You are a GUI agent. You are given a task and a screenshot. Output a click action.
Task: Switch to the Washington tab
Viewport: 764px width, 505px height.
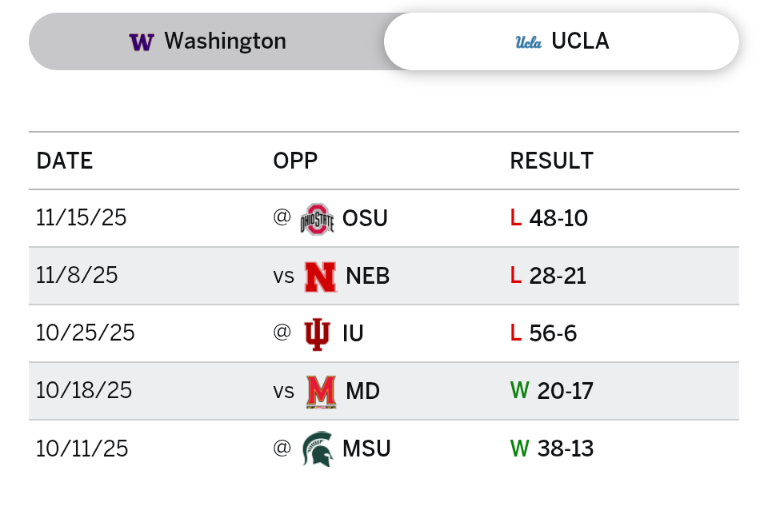pyautogui.click(x=207, y=42)
